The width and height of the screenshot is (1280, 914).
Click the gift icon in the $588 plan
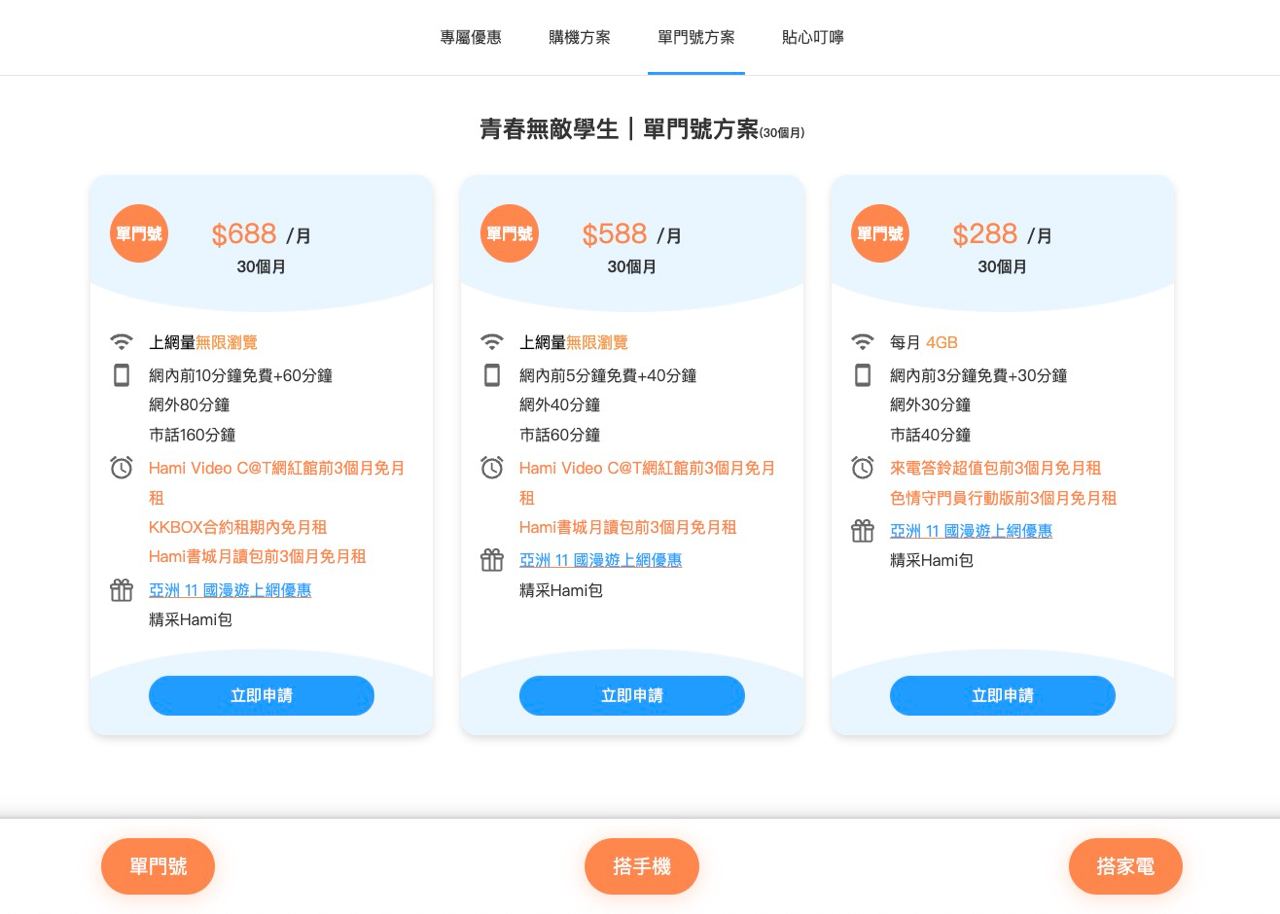[x=492, y=560]
